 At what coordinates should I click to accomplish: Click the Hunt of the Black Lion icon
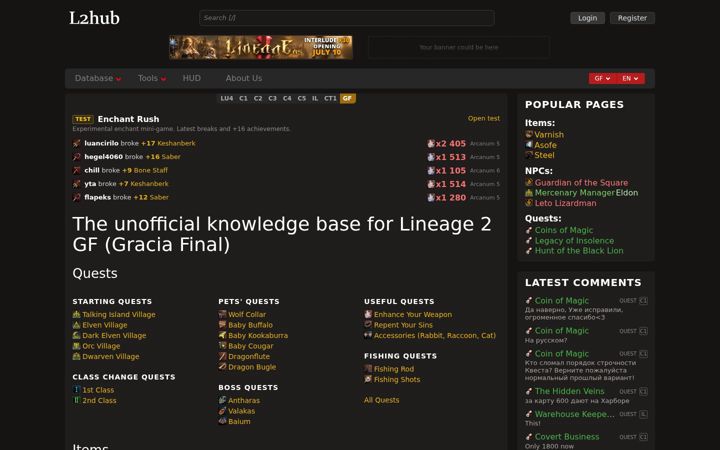(x=529, y=250)
